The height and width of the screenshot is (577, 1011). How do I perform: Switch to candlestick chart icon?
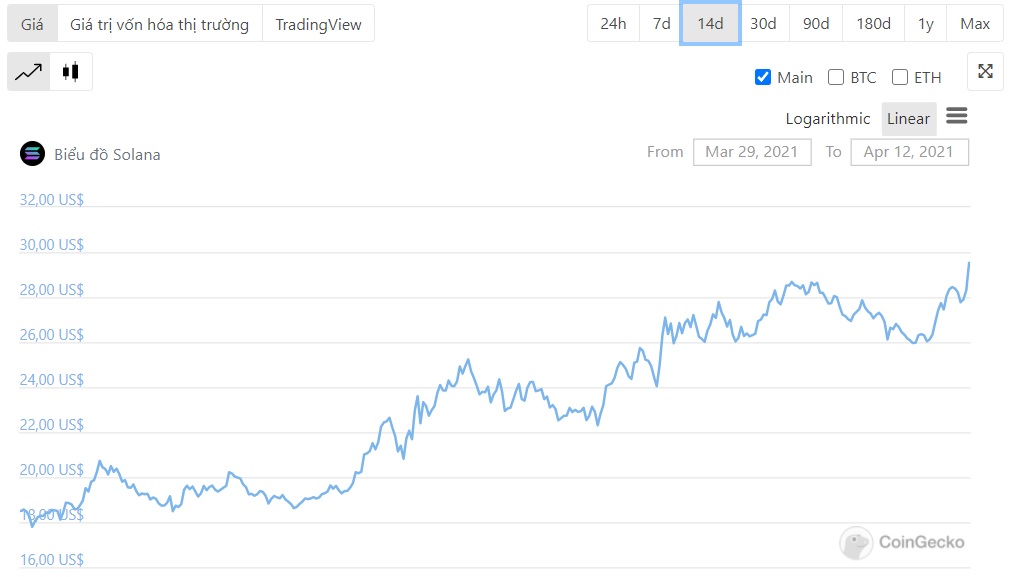(70, 72)
